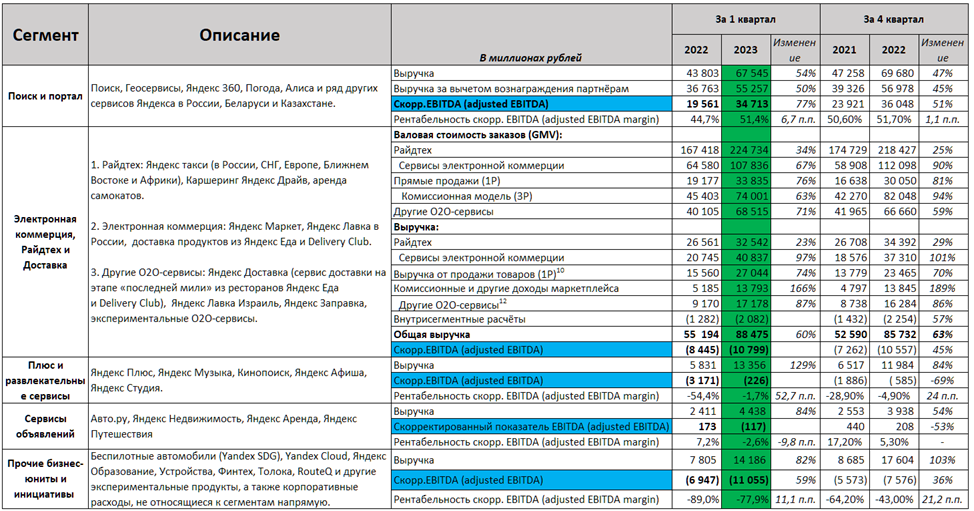Click the revenue value '32 542'
The width and height of the screenshot is (974, 511).
click(745, 242)
